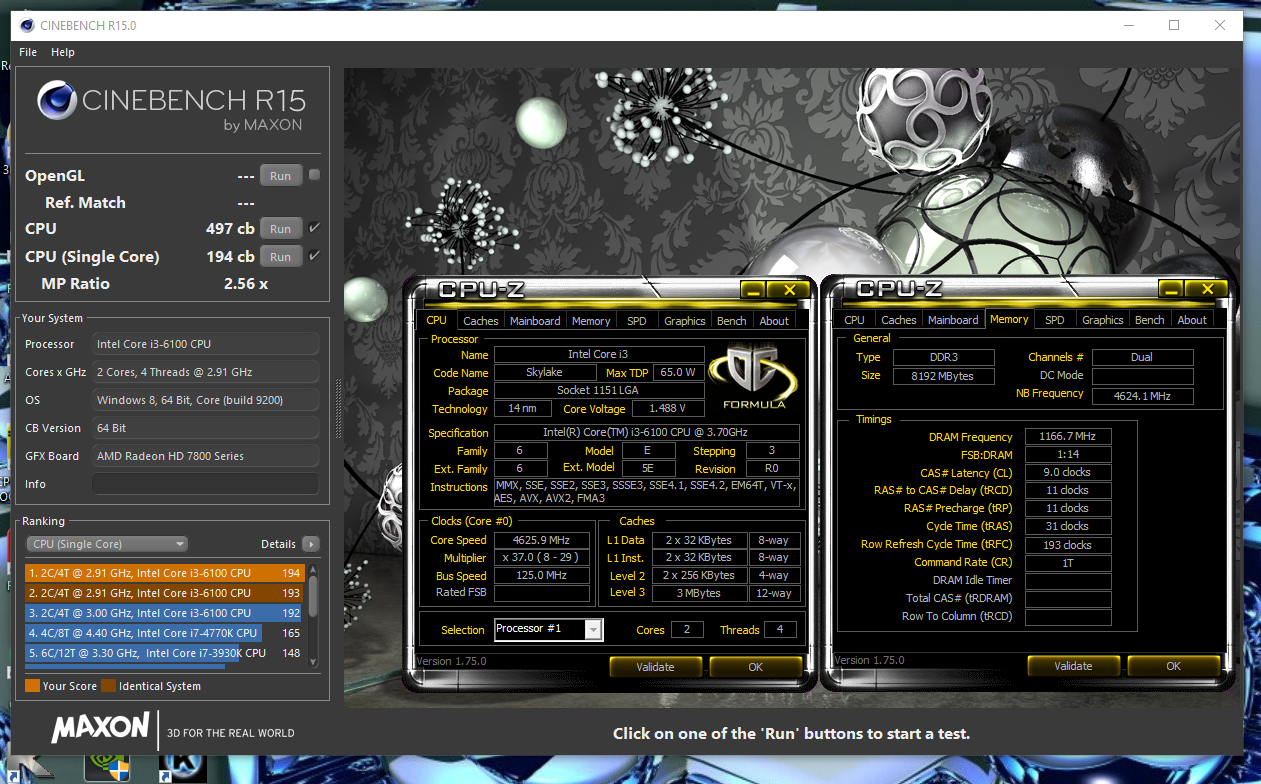The height and width of the screenshot is (784, 1261).
Task: Switch to SPD tab in CPU-Z CPU window
Action: point(637,321)
